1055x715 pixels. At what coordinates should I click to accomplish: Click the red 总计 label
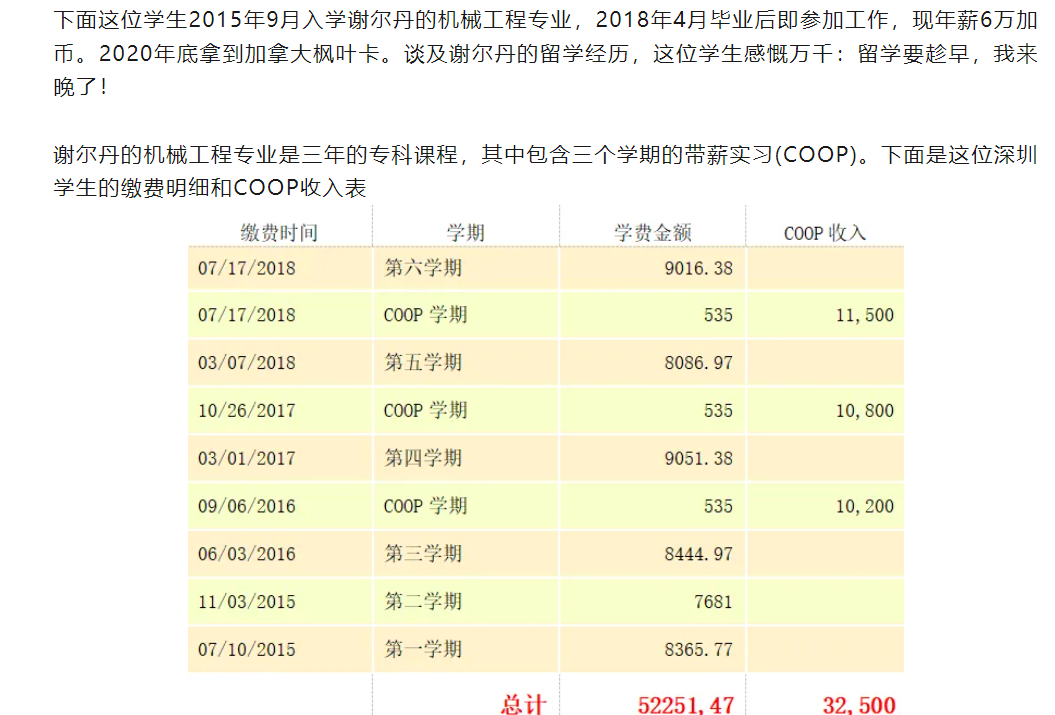523,704
